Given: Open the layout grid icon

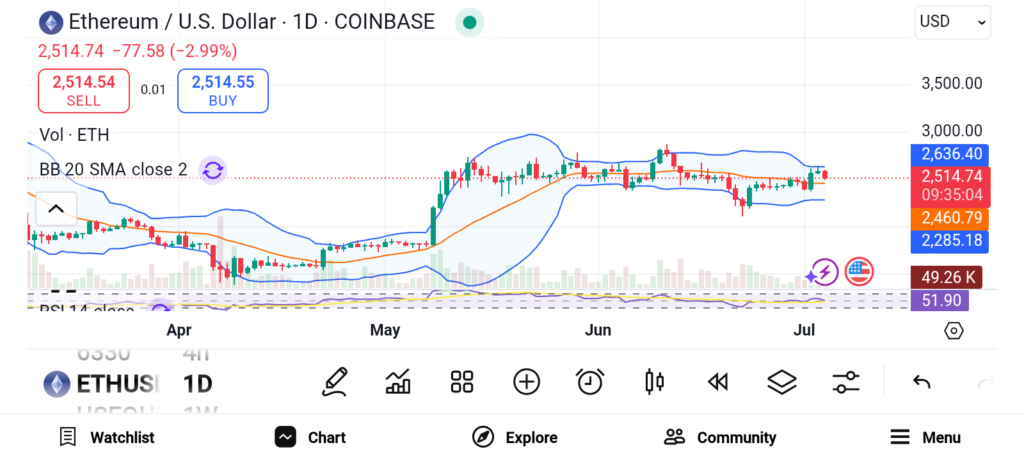Looking at the screenshot, I should pos(461,381).
